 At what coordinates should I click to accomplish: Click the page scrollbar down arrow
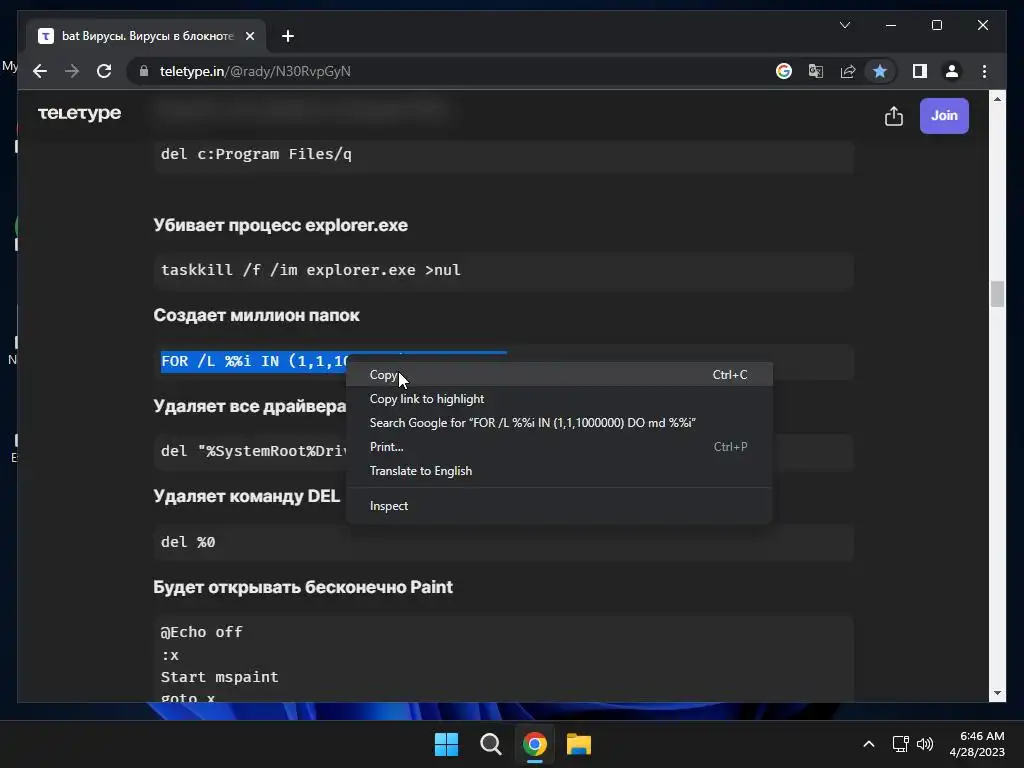997,694
